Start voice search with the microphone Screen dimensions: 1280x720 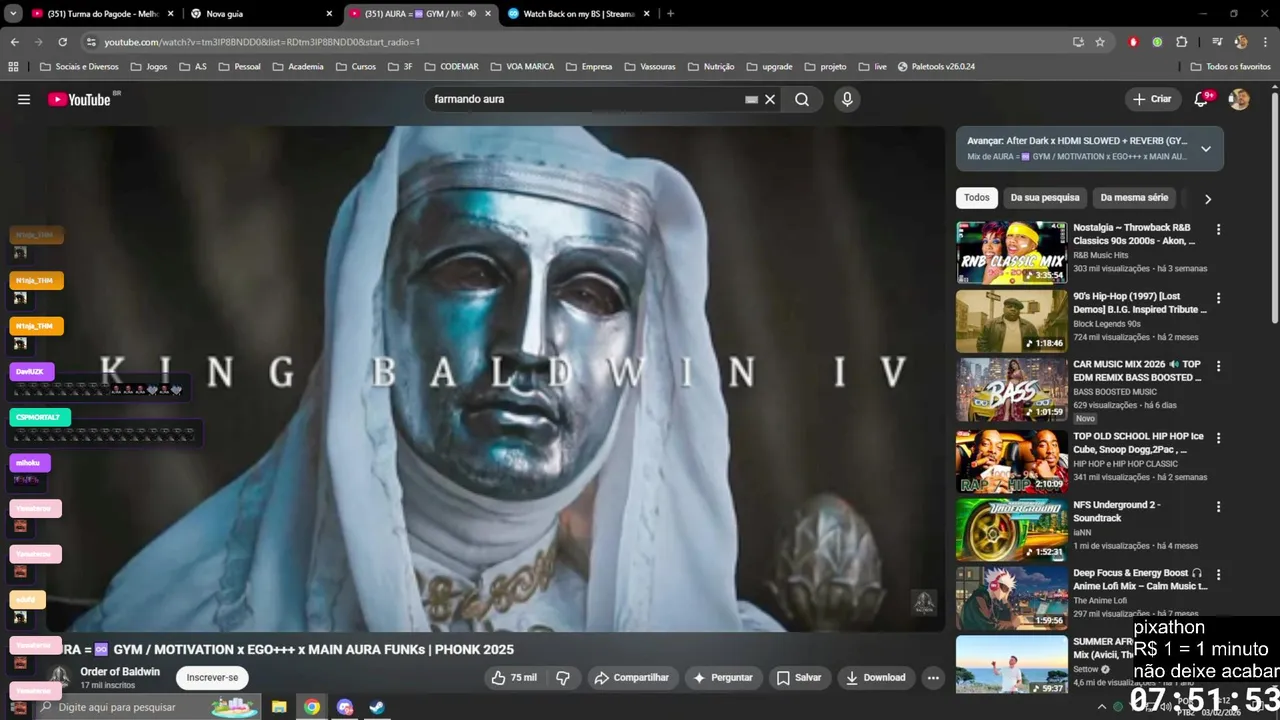pos(847,99)
